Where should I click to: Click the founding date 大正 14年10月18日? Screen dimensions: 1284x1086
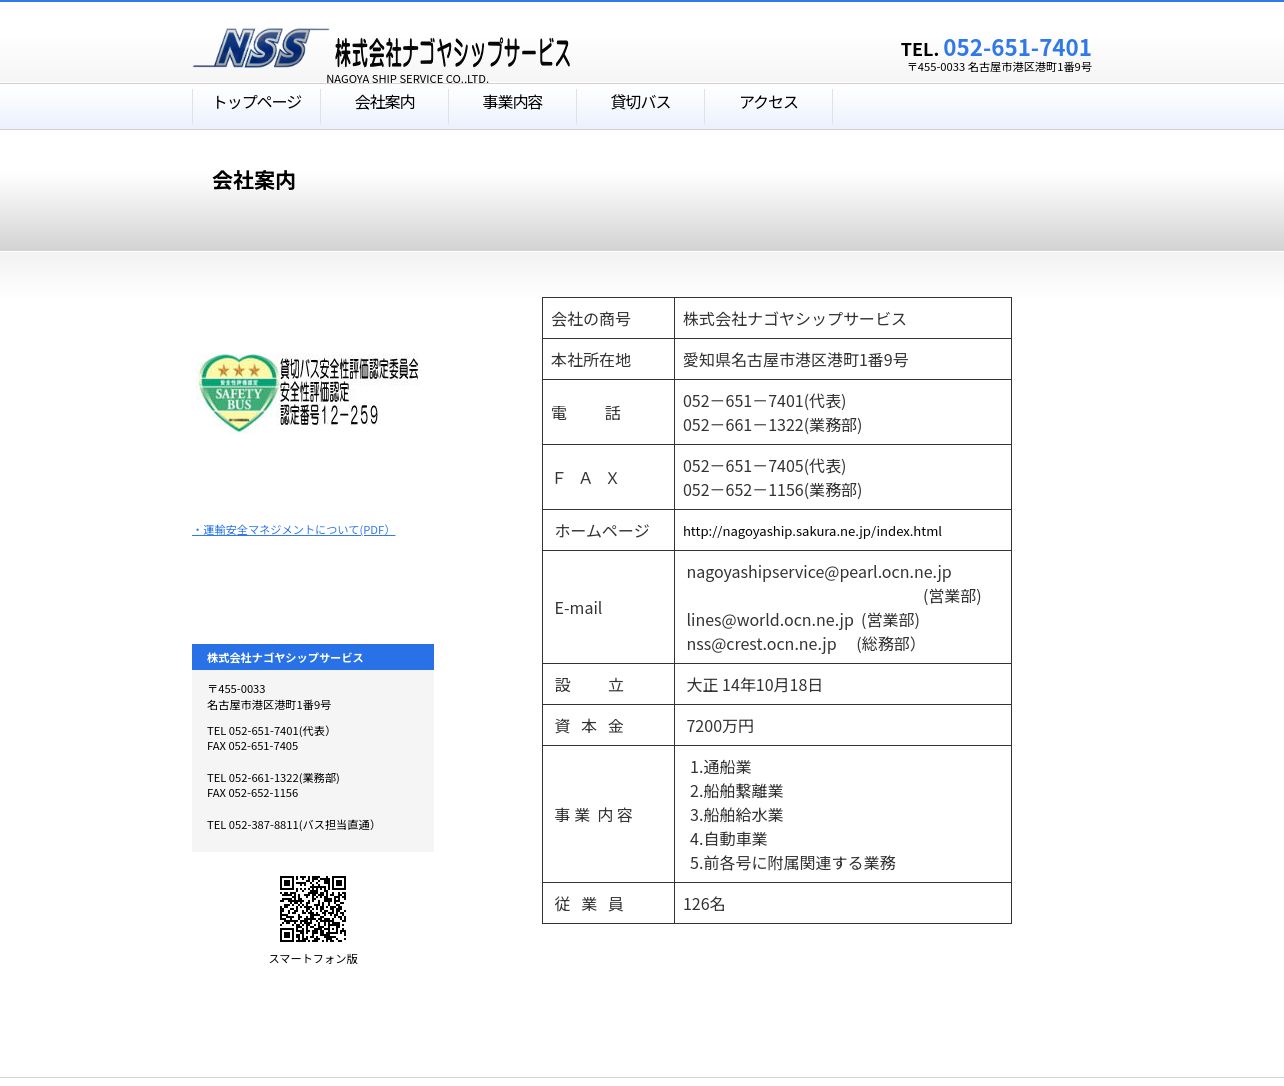(755, 685)
